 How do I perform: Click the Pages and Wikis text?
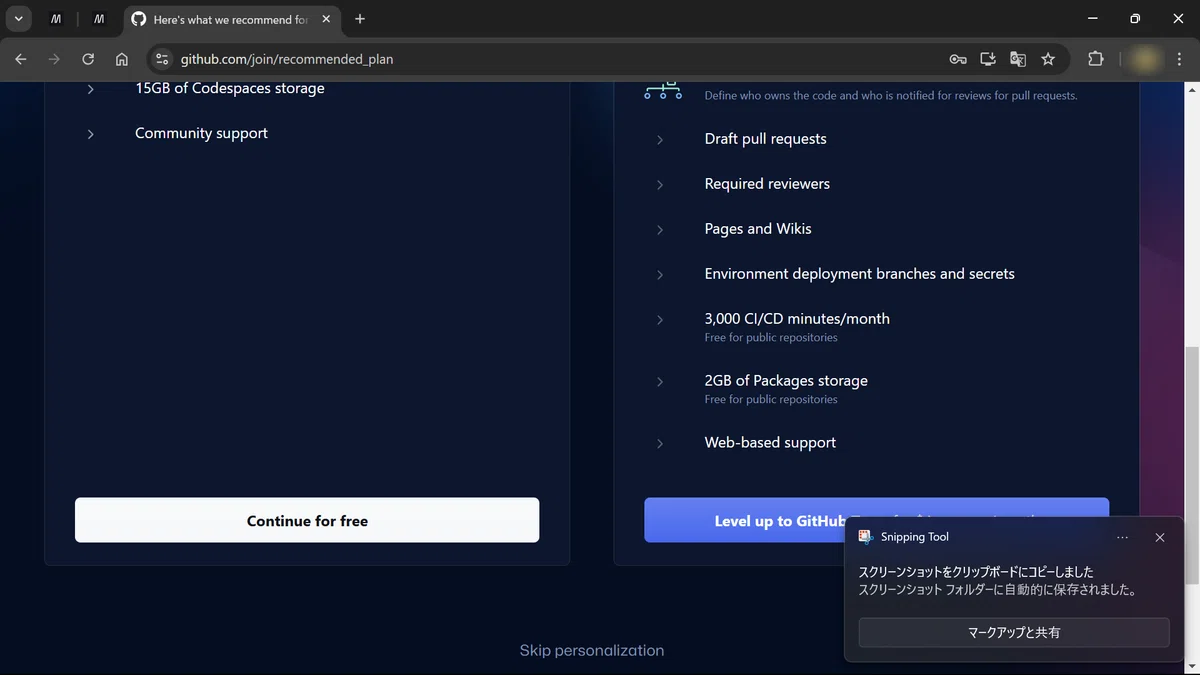(758, 229)
